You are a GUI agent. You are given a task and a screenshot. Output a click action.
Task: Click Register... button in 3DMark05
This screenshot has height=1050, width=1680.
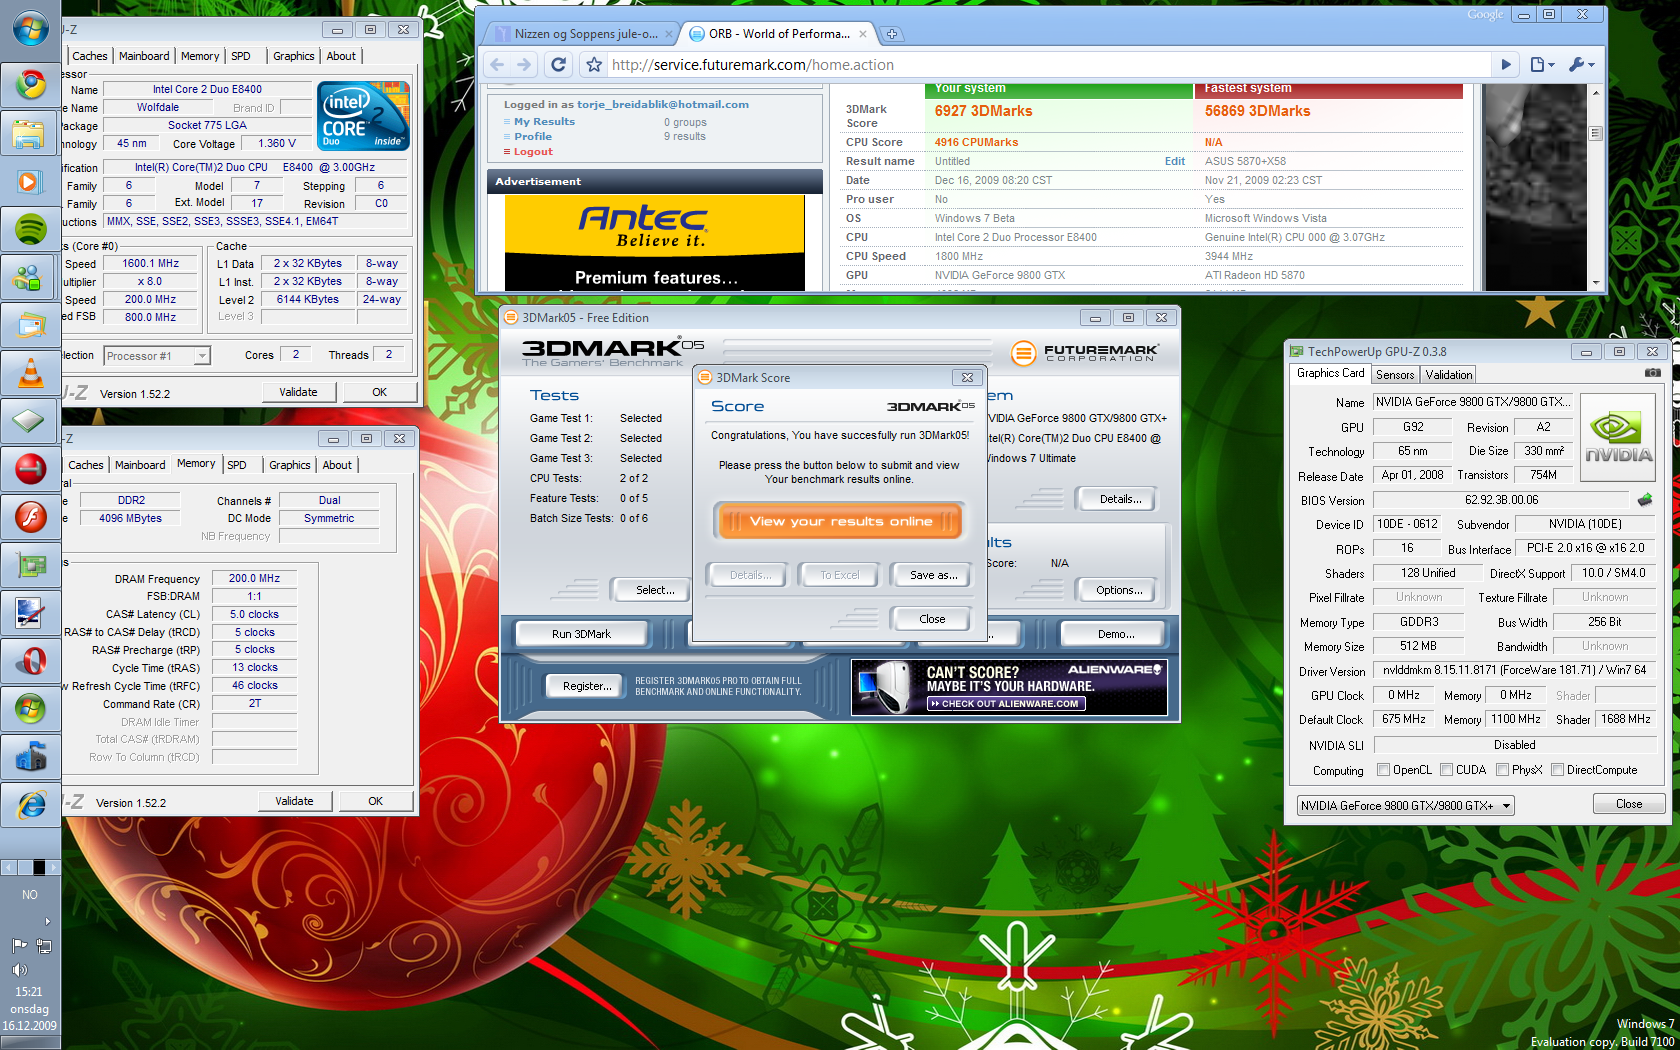(x=587, y=686)
